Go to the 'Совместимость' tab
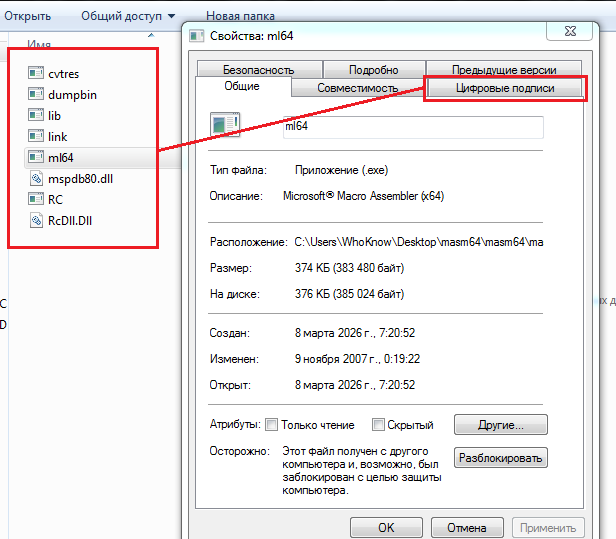 [357, 88]
